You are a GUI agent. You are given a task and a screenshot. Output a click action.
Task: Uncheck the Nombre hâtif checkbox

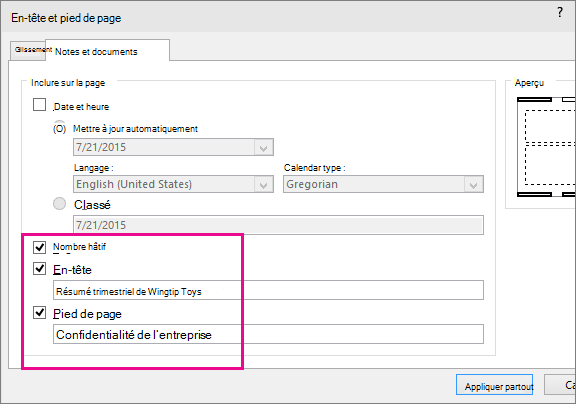pyautogui.click(x=39, y=247)
